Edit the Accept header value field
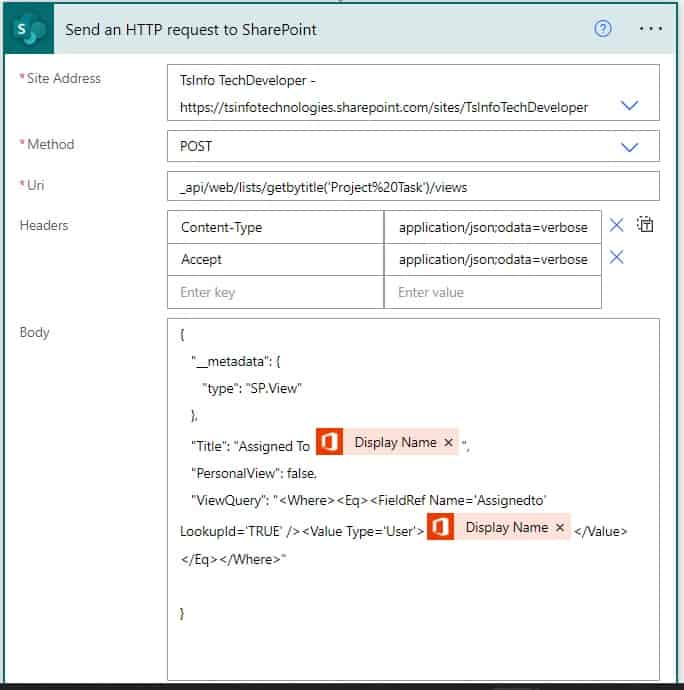The width and height of the screenshot is (684, 690). 493,260
